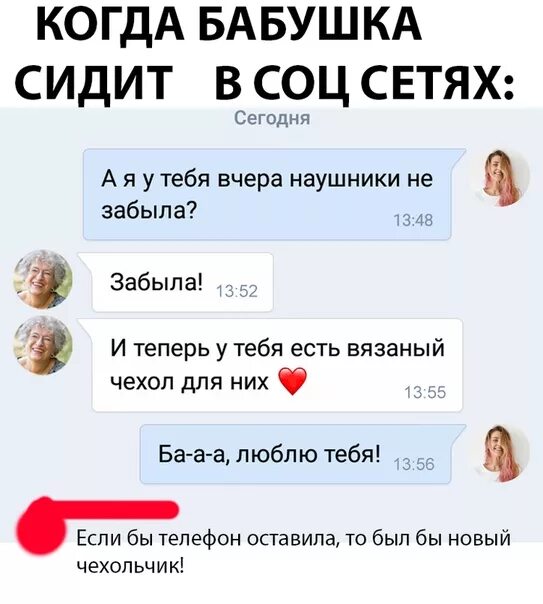Tap the avatar beside 'Ба-а-а, люблю тебя!'
This screenshot has height=604, width=543.
pyautogui.click(x=501, y=453)
